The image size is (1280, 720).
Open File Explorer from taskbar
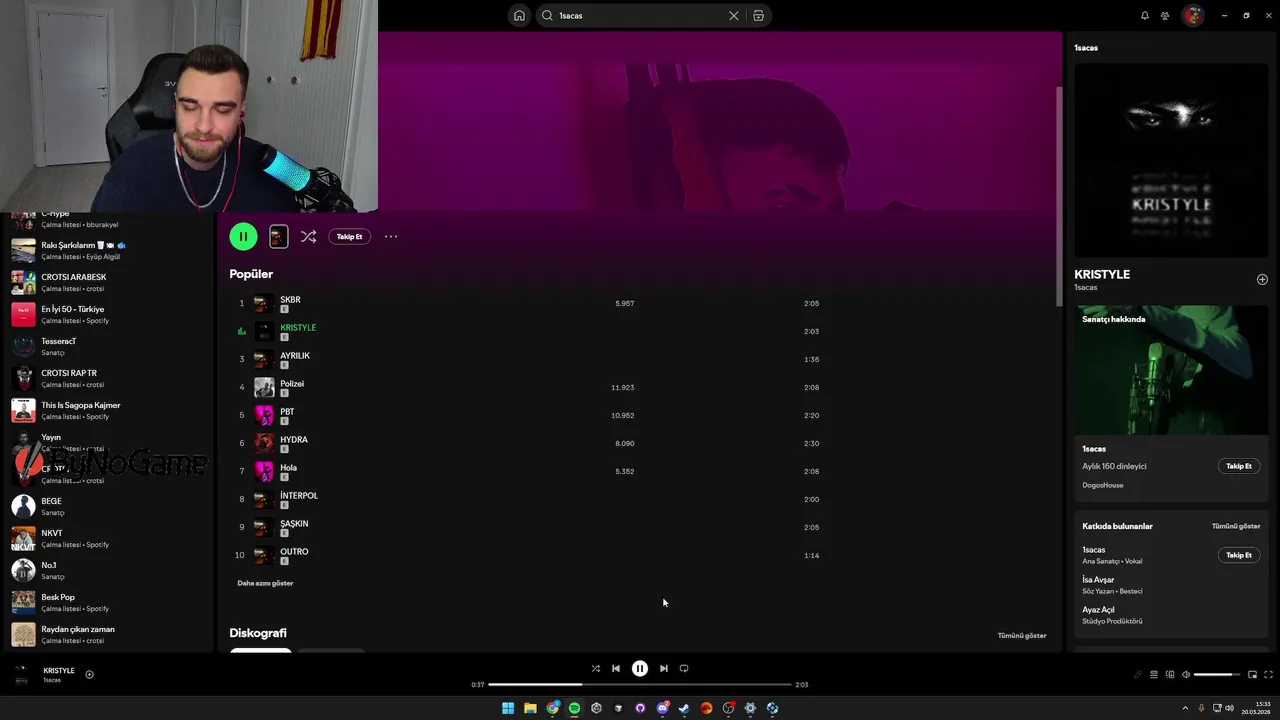point(530,708)
